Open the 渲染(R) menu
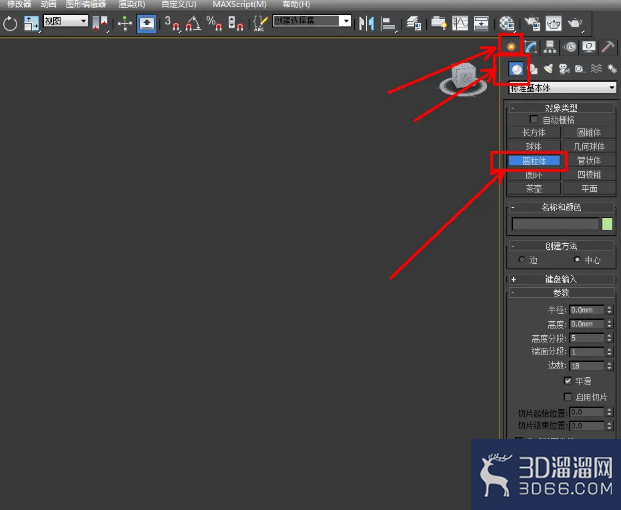621x510 pixels. [132, 4]
